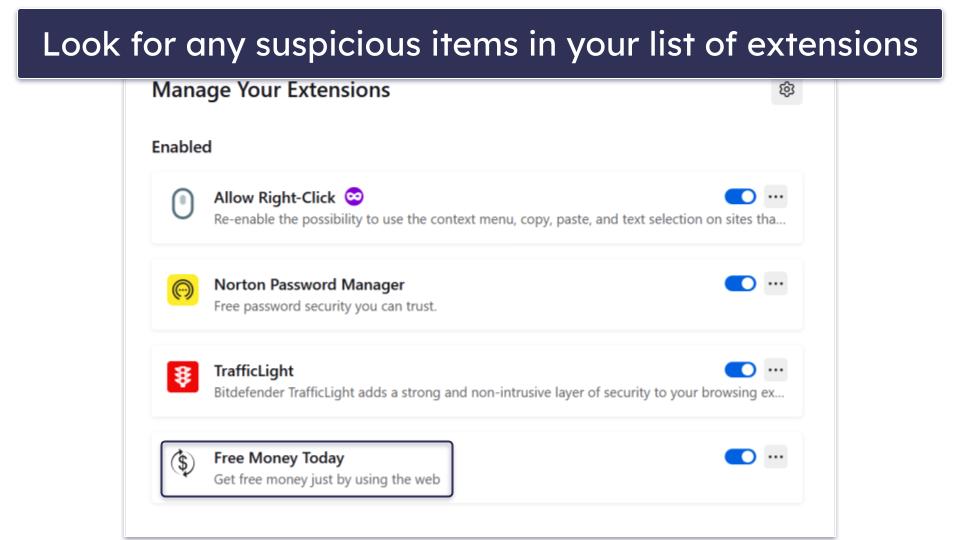This screenshot has height=540, width=960.
Task: Open Free Money Today three-dot menu
Action: (776, 457)
